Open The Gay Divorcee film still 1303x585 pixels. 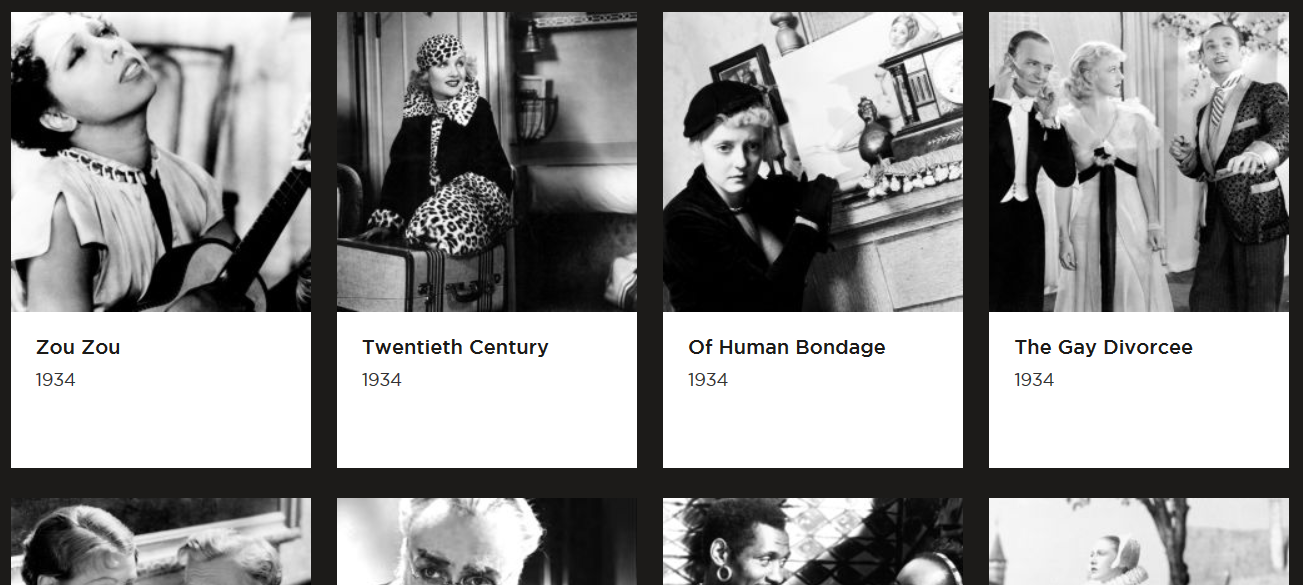click(x=1139, y=162)
